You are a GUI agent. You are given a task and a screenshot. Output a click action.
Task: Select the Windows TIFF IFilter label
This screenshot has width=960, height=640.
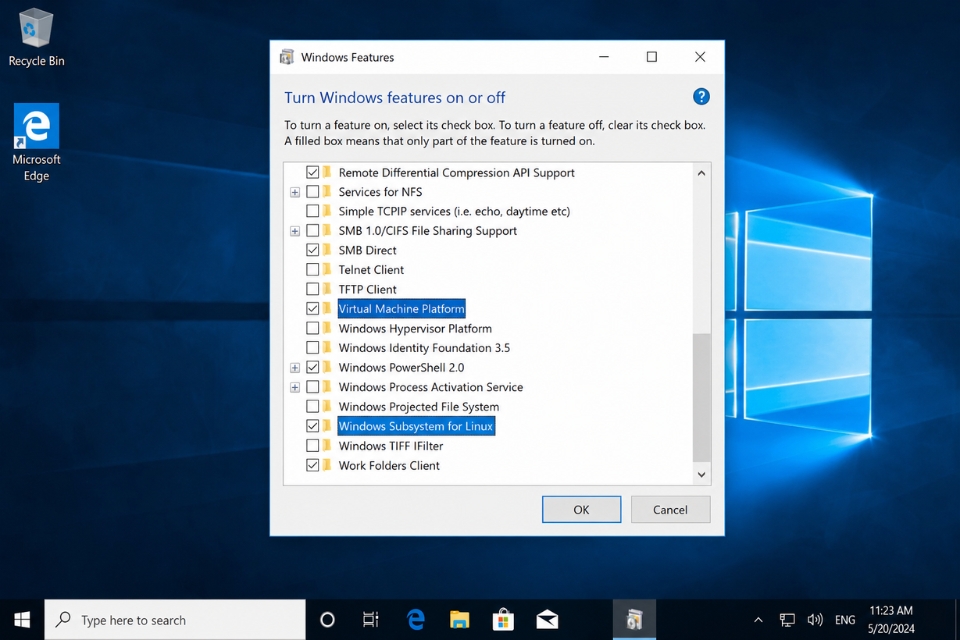pos(391,446)
